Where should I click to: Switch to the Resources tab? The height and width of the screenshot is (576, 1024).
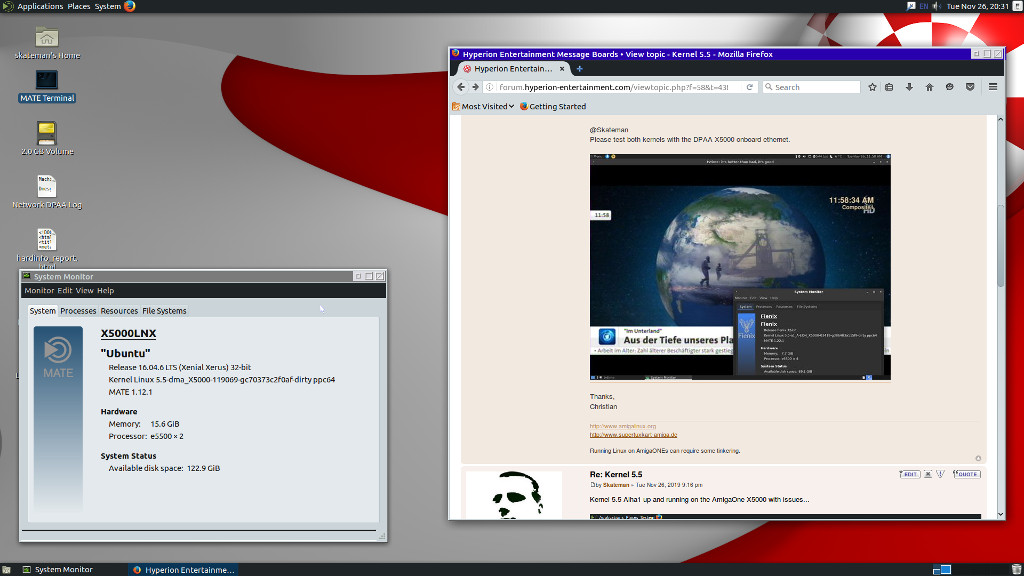[119, 311]
